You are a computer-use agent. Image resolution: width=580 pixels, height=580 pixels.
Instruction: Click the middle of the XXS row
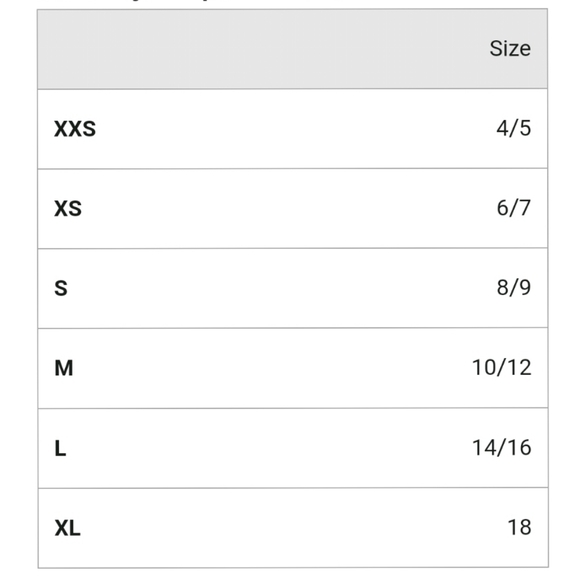pyautogui.click(x=293, y=129)
